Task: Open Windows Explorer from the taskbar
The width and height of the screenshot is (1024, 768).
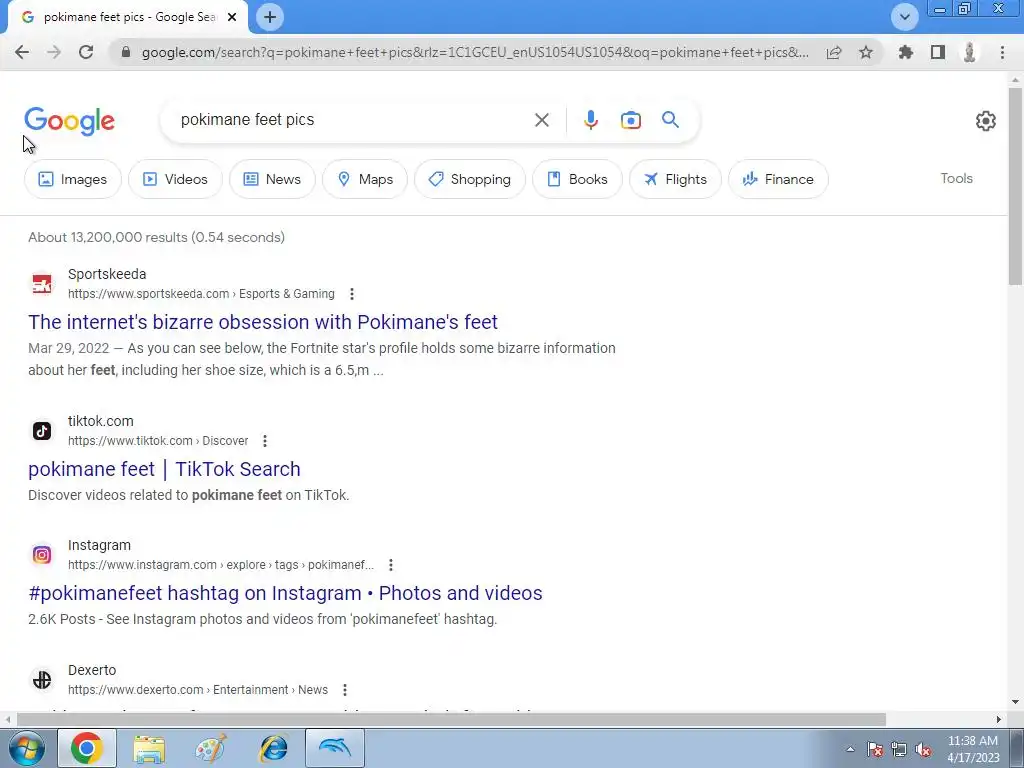Action: pos(149,748)
